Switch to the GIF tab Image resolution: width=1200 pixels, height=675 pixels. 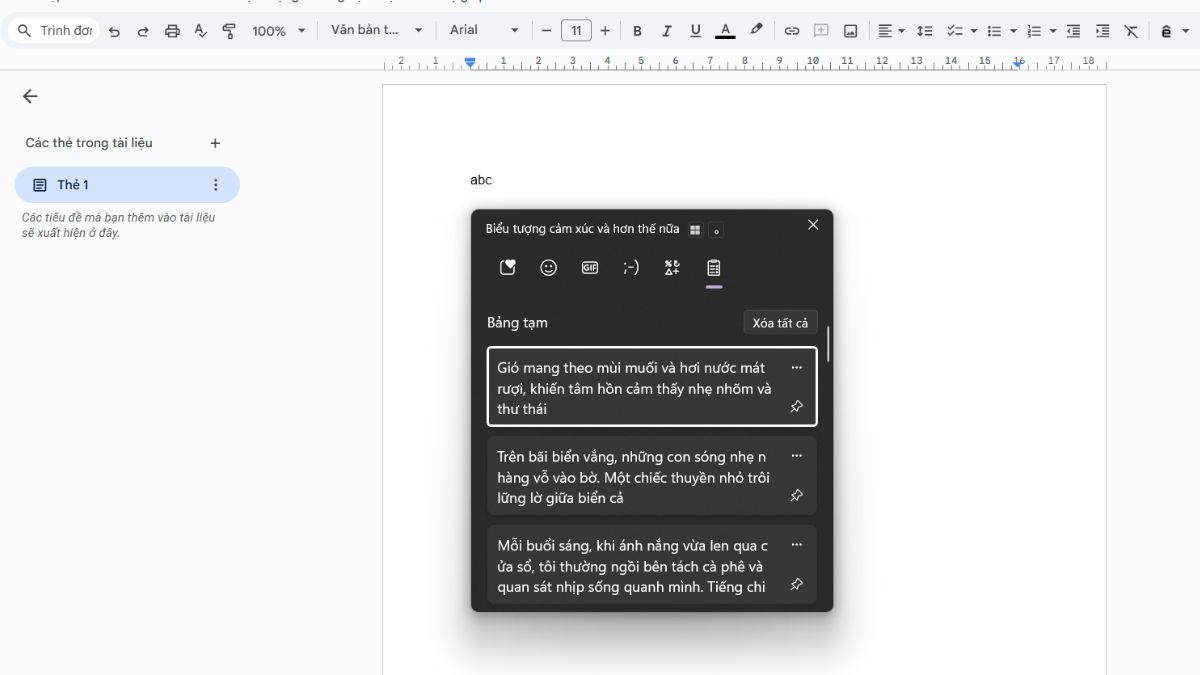(590, 267)
